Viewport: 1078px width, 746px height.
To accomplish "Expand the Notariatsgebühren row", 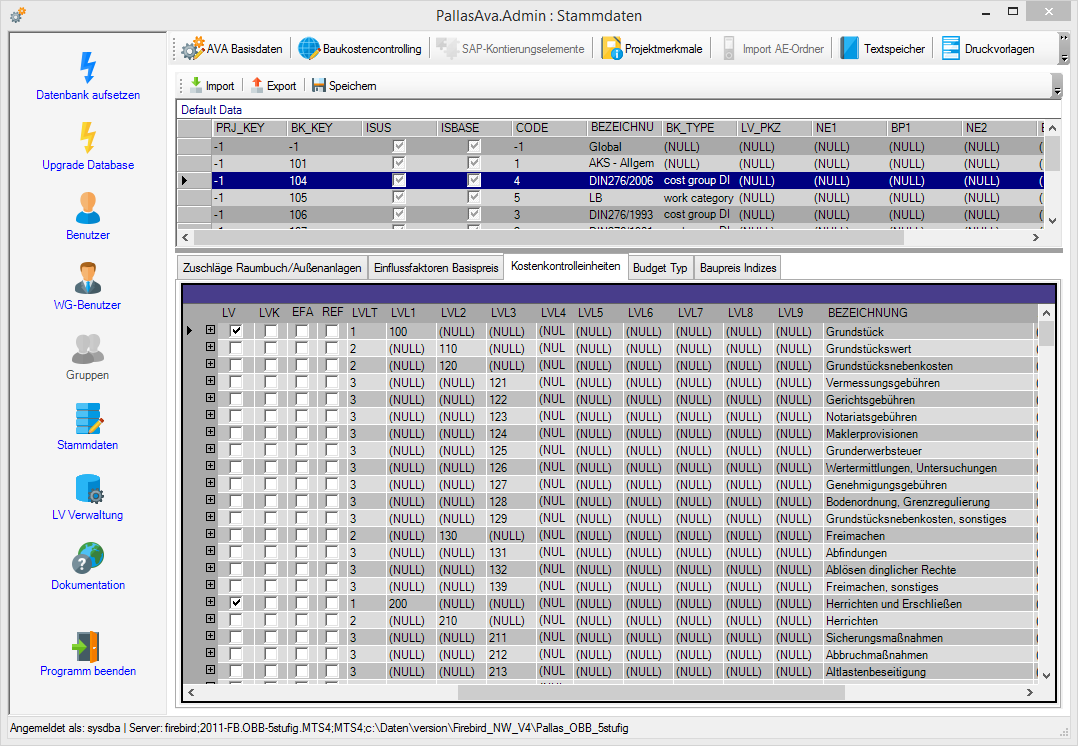I will pyautogui.click(x=210, y=415).
